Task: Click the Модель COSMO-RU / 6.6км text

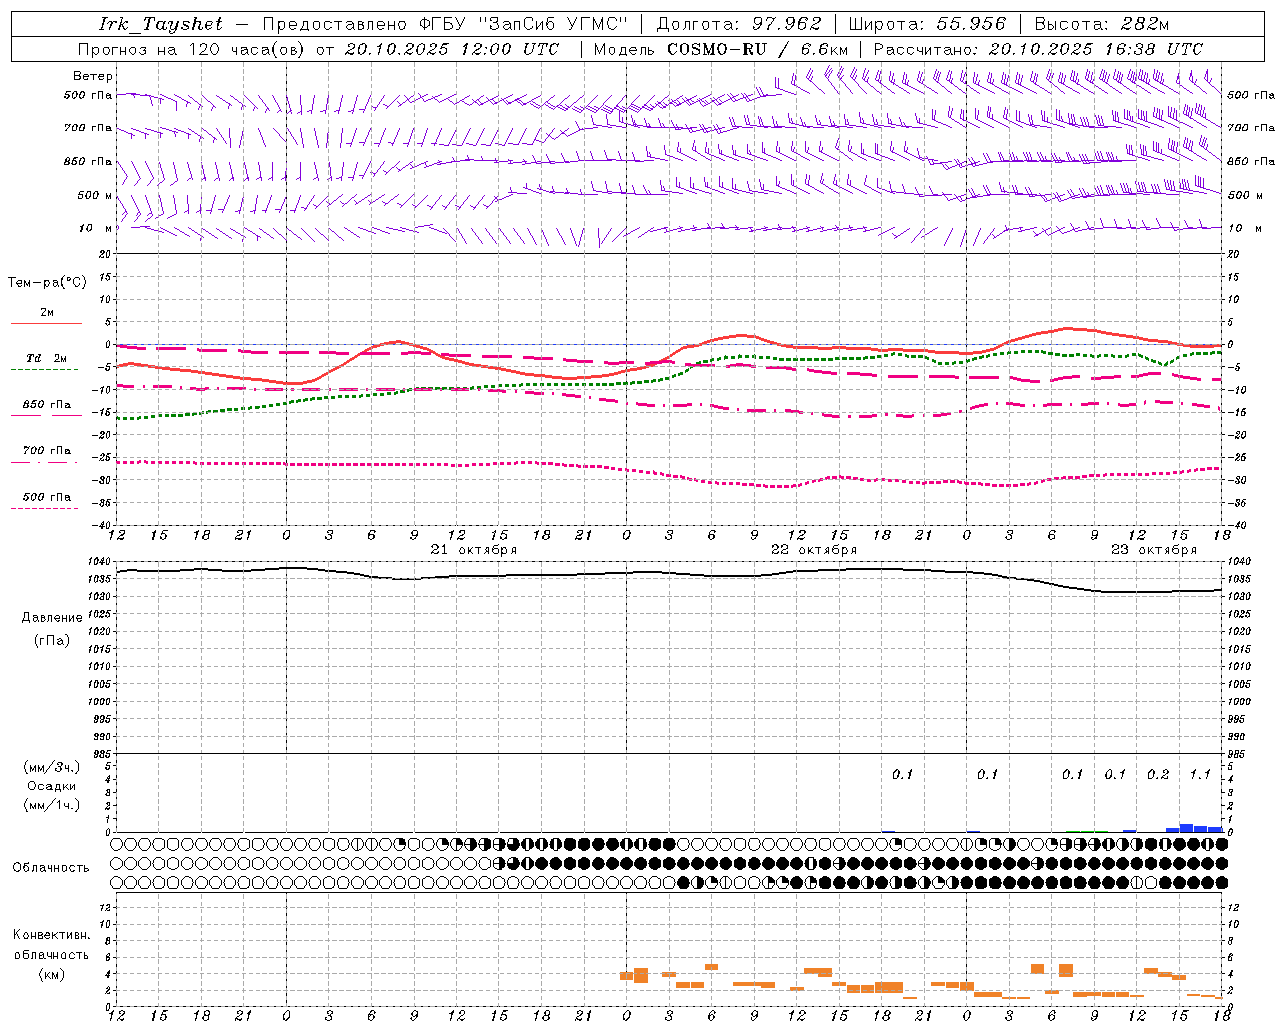Action: pos(721,49)
